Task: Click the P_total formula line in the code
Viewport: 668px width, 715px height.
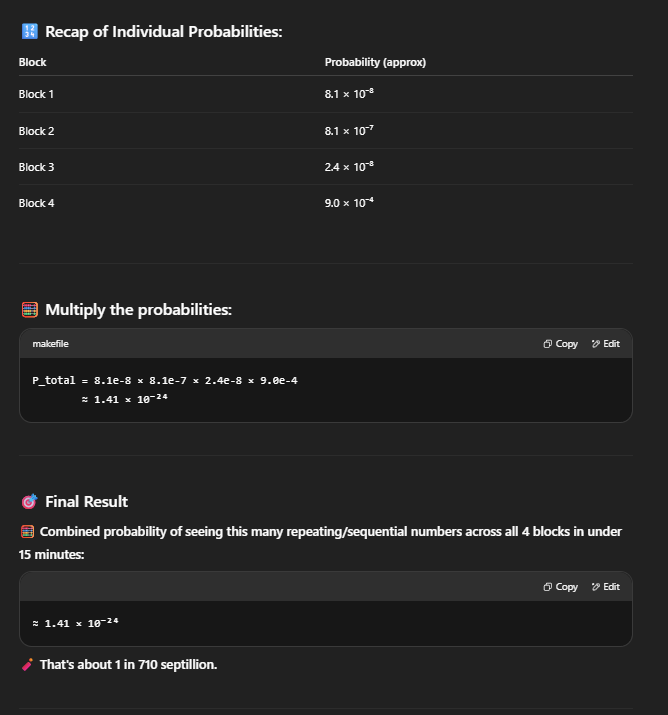Action: pos(165,380)
